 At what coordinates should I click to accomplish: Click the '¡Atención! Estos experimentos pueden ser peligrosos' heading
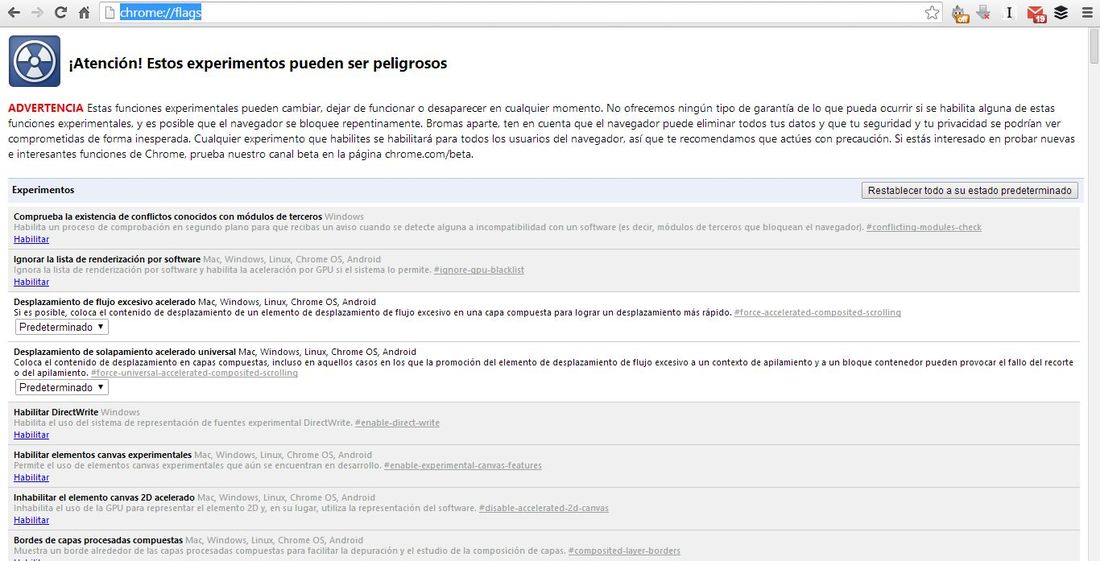pos(257,63)
